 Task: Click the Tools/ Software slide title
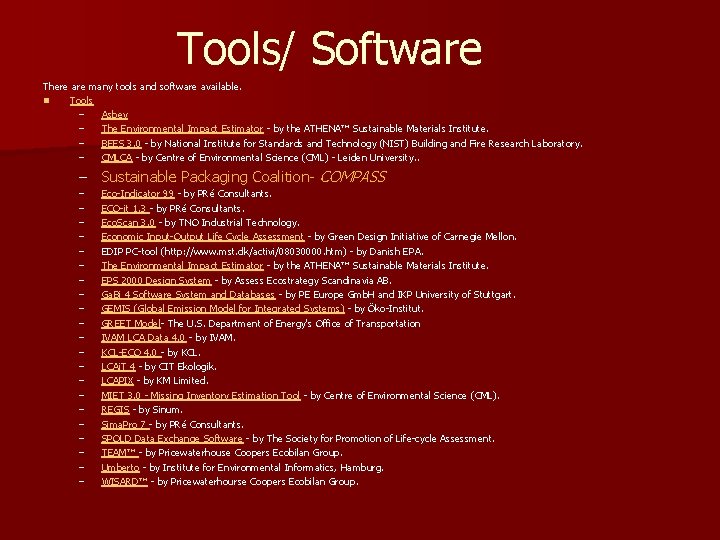329,49
